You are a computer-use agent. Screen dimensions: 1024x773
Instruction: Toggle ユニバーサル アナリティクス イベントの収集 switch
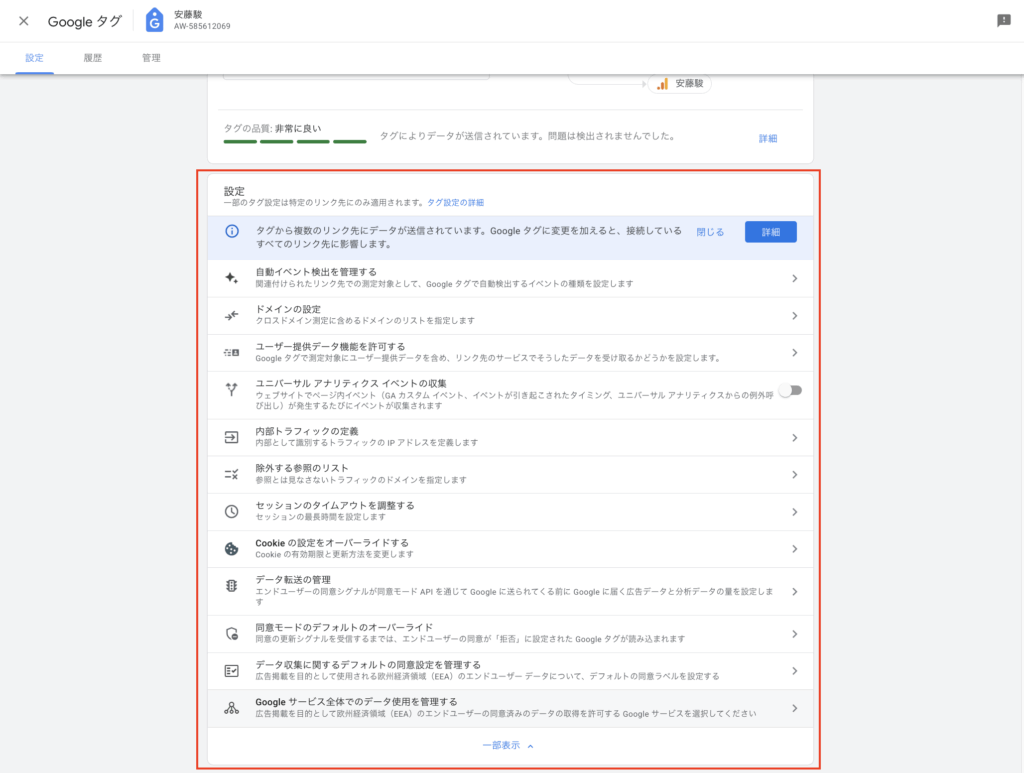point(791,390)
